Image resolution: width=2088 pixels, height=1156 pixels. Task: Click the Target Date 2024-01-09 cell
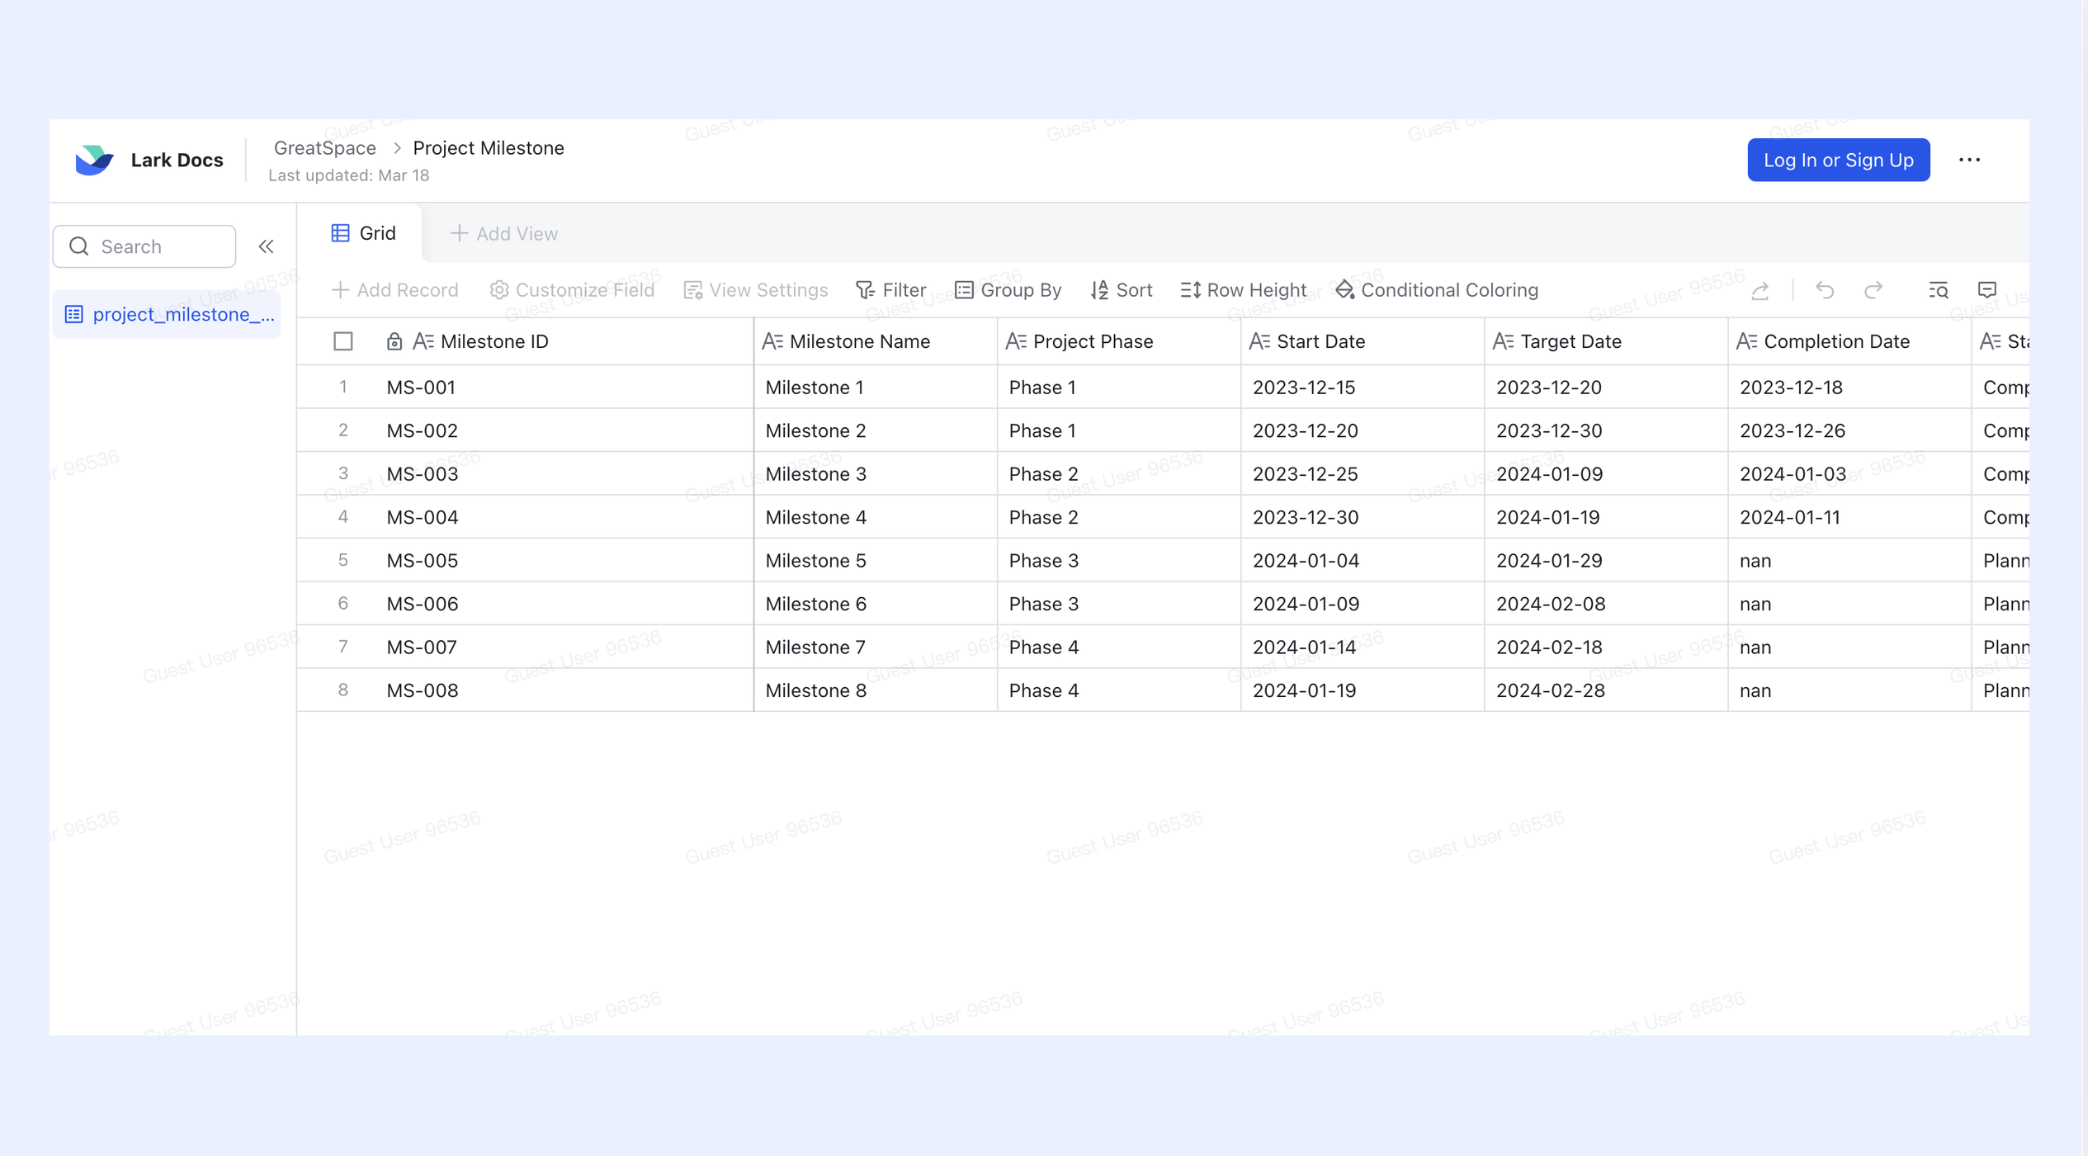[1606, 474]
